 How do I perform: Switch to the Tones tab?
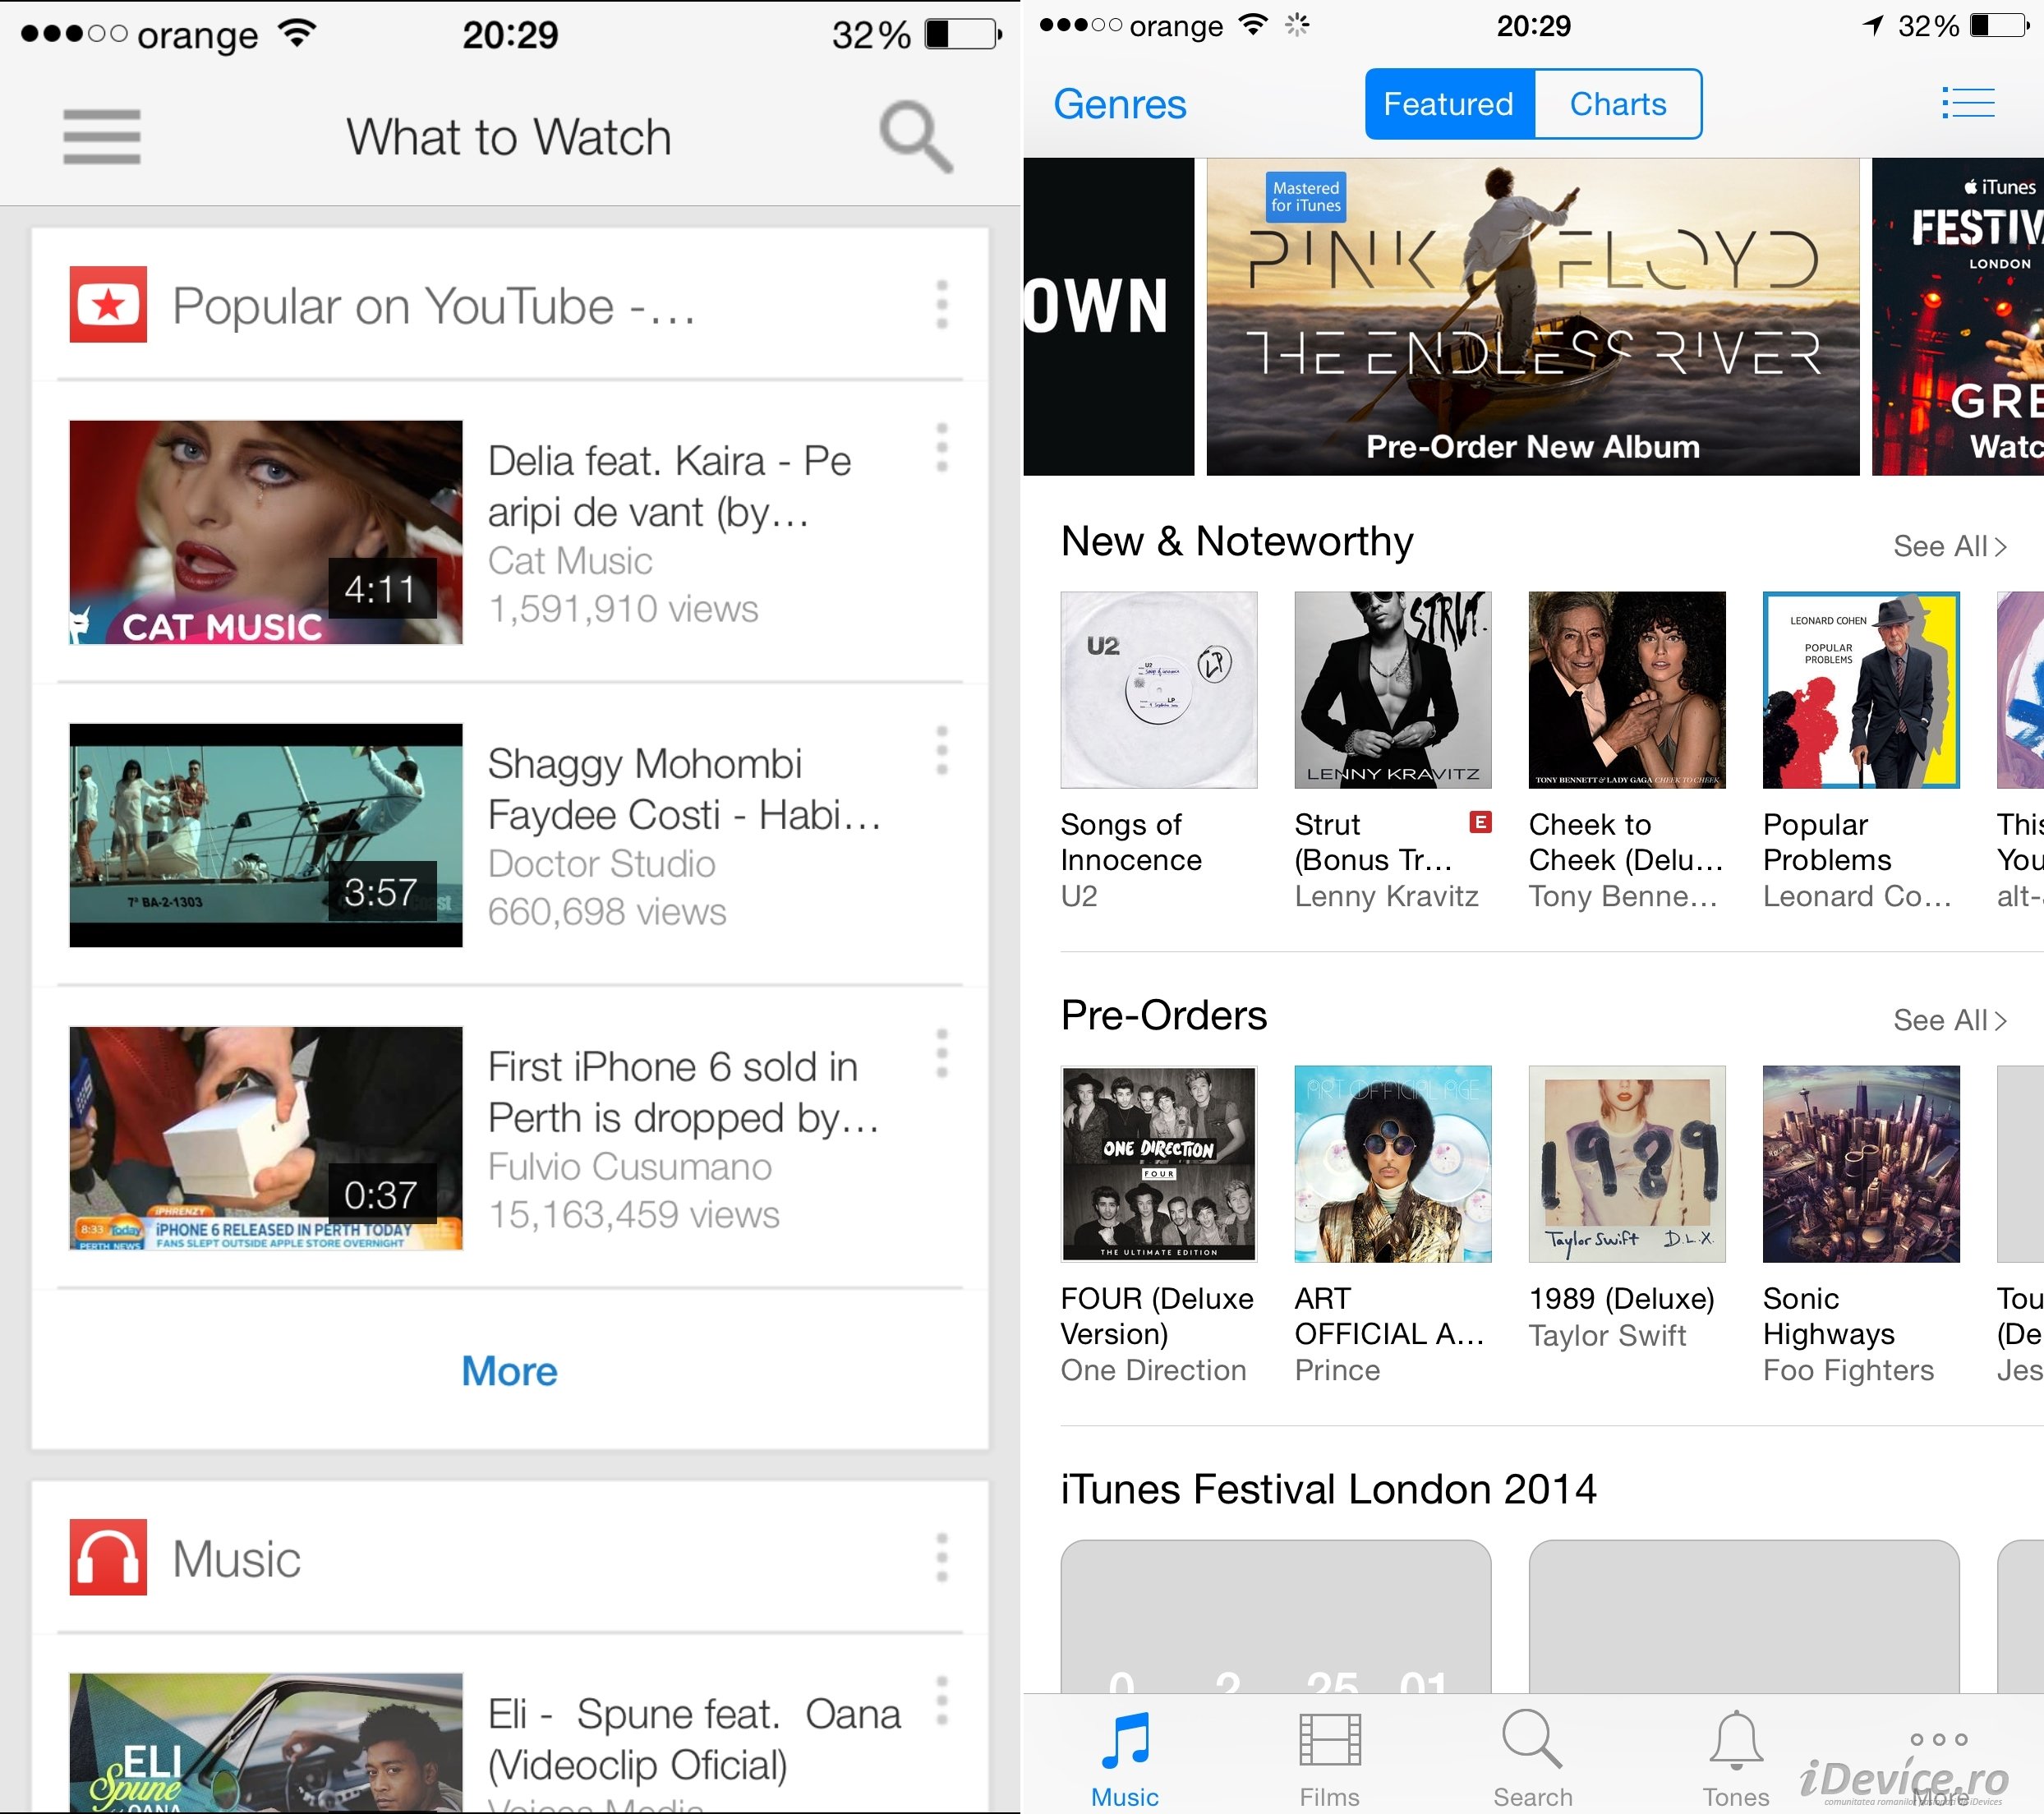pyautogui.click(x=1737, y=1759)
